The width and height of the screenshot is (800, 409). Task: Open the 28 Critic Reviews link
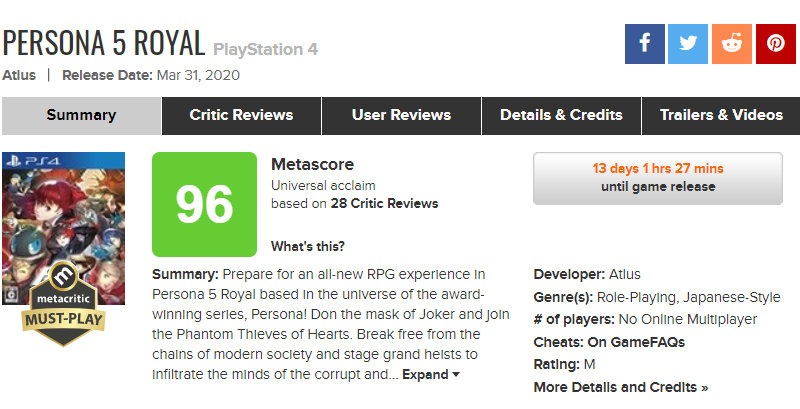385,204
